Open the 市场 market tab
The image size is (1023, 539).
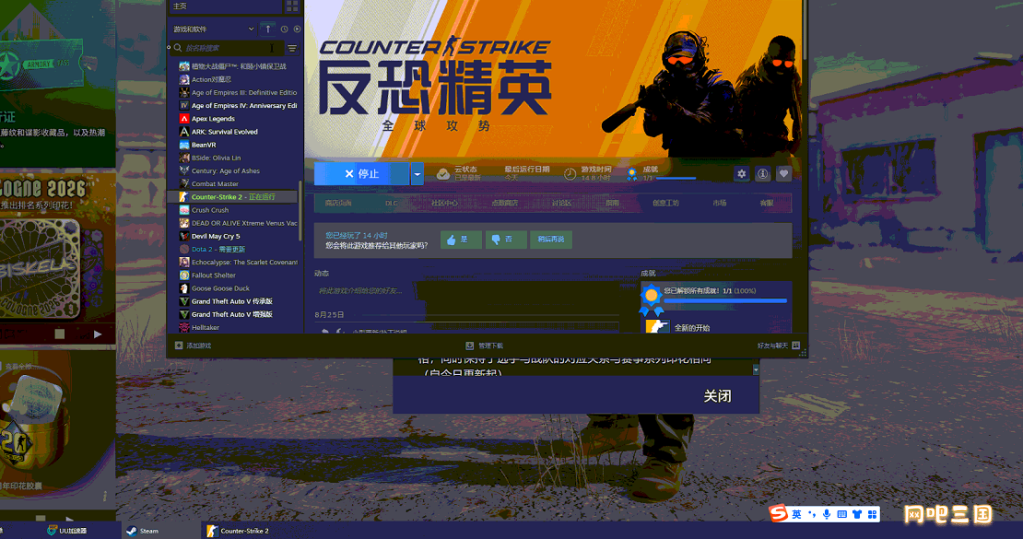pos(720,203)
